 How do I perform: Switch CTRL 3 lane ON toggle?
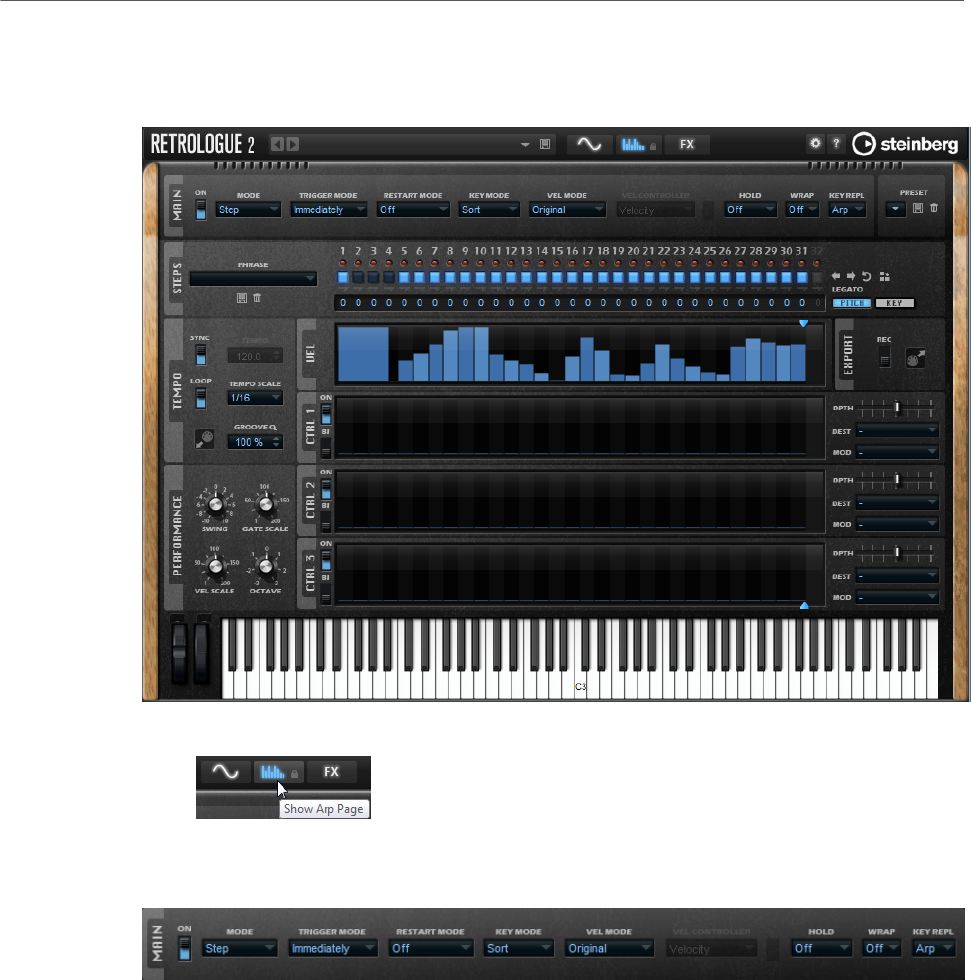326,560
